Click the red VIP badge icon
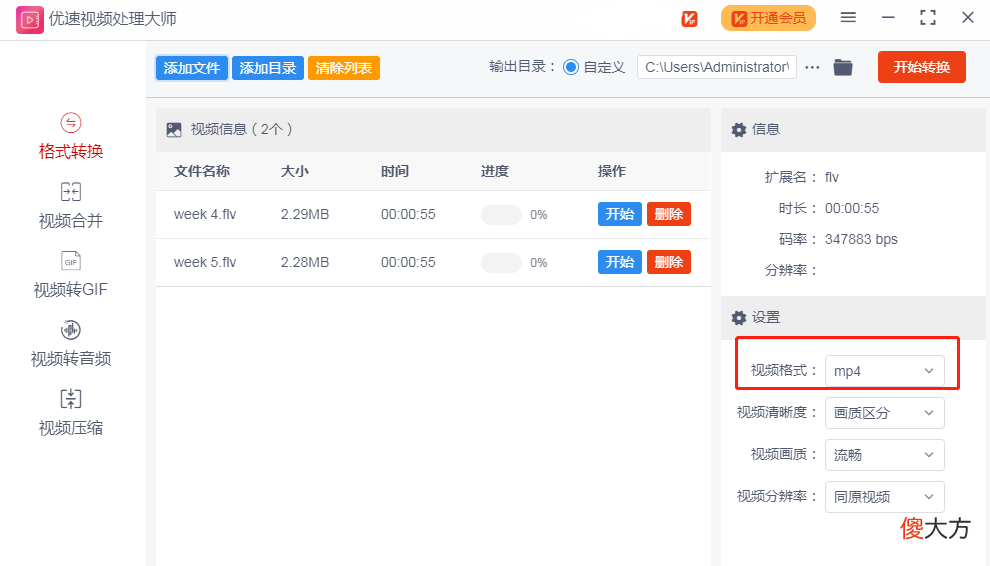 point(689,19)
